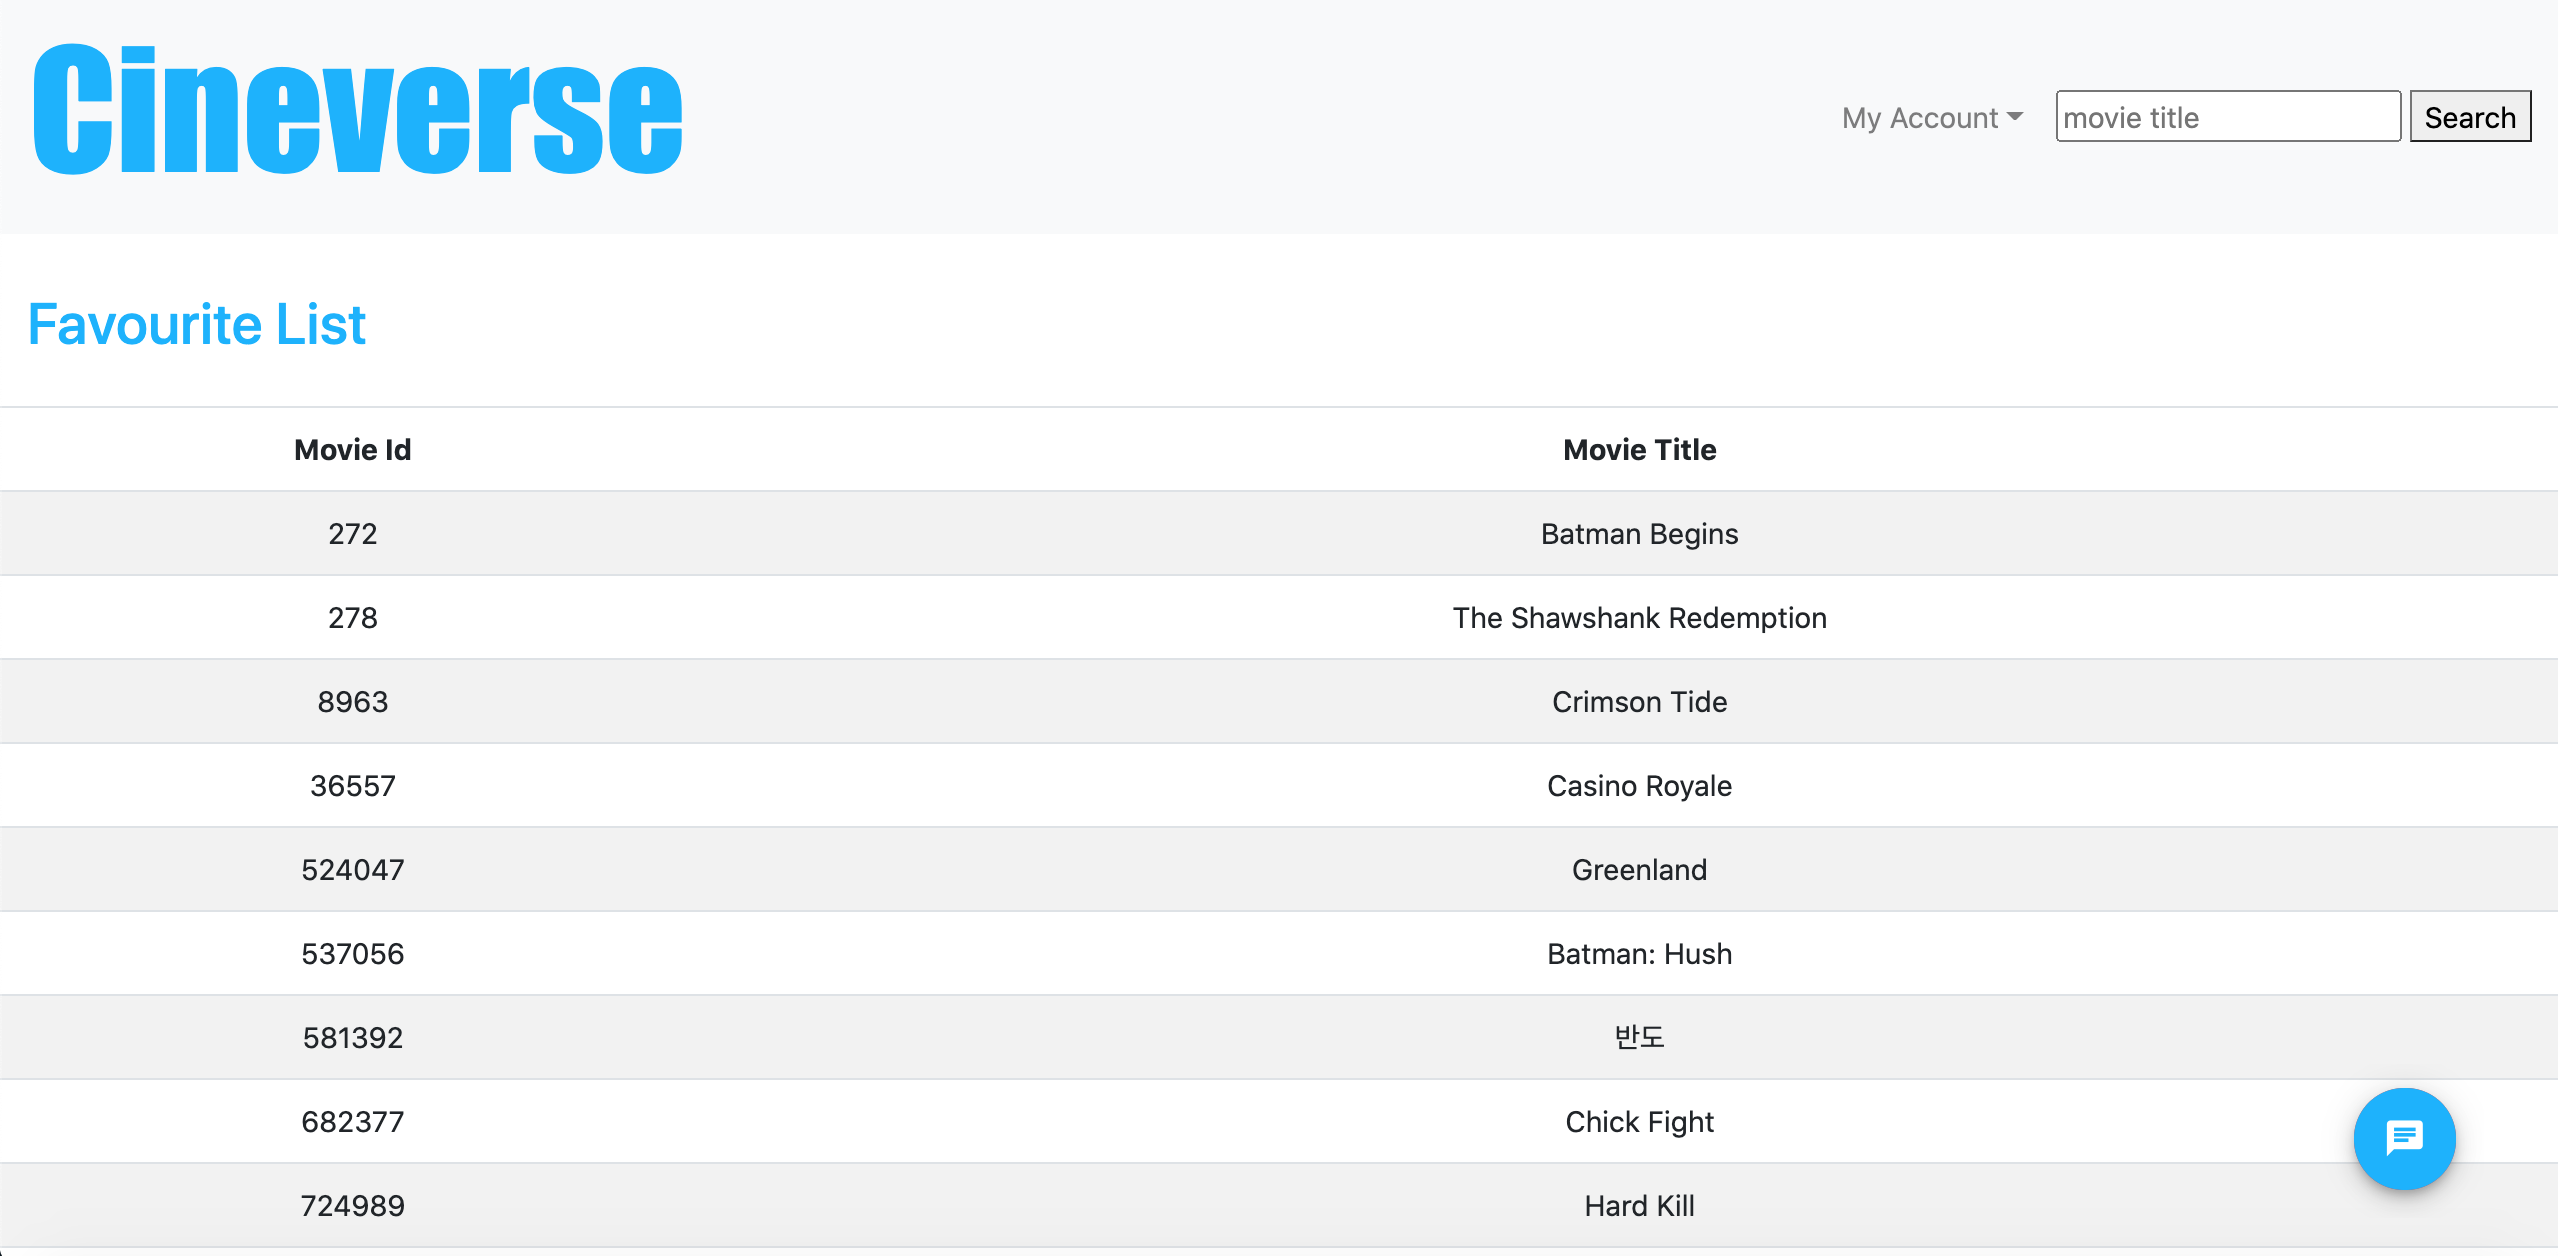Click the movie title search field

pyautogui.click(x=2226, y=118)
